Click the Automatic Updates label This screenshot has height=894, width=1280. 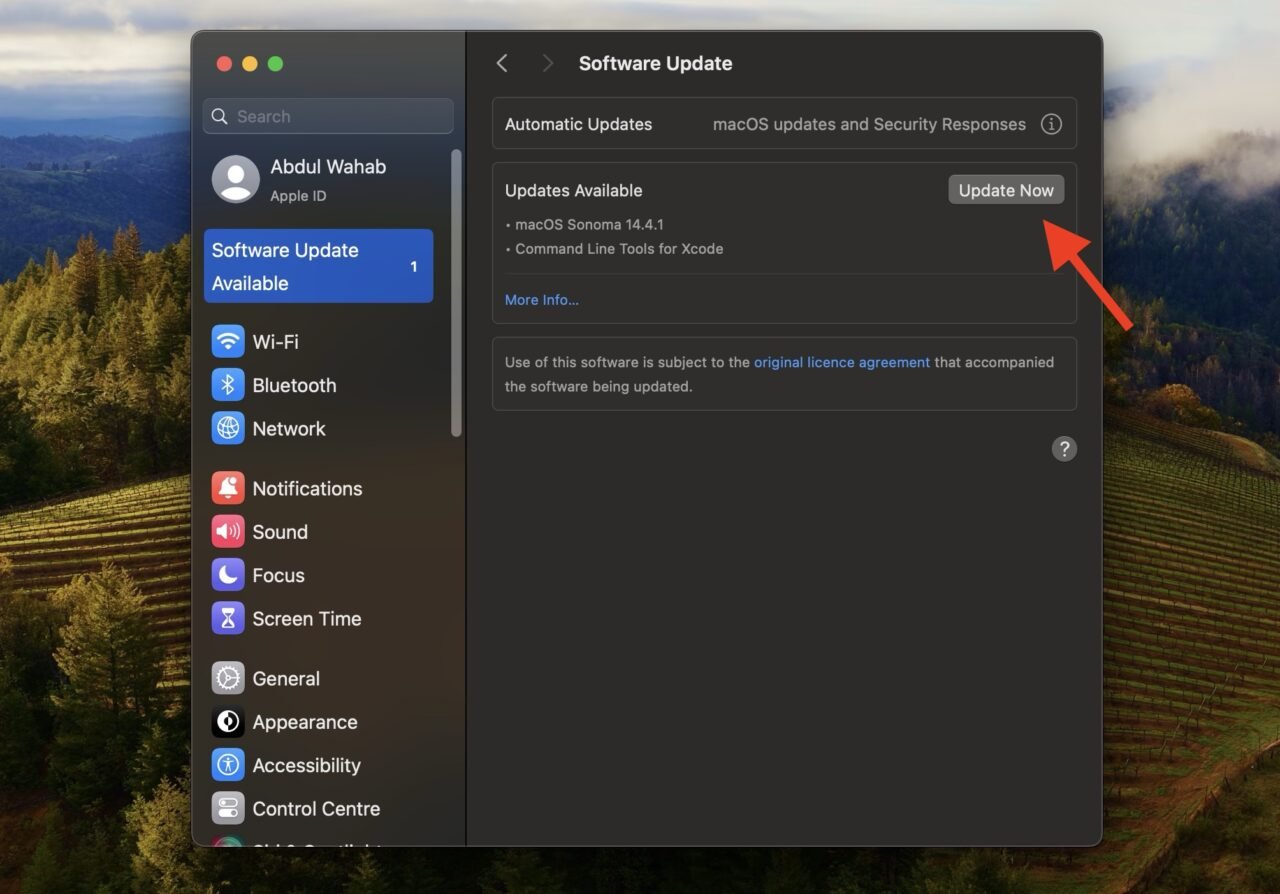pos(578,124)
